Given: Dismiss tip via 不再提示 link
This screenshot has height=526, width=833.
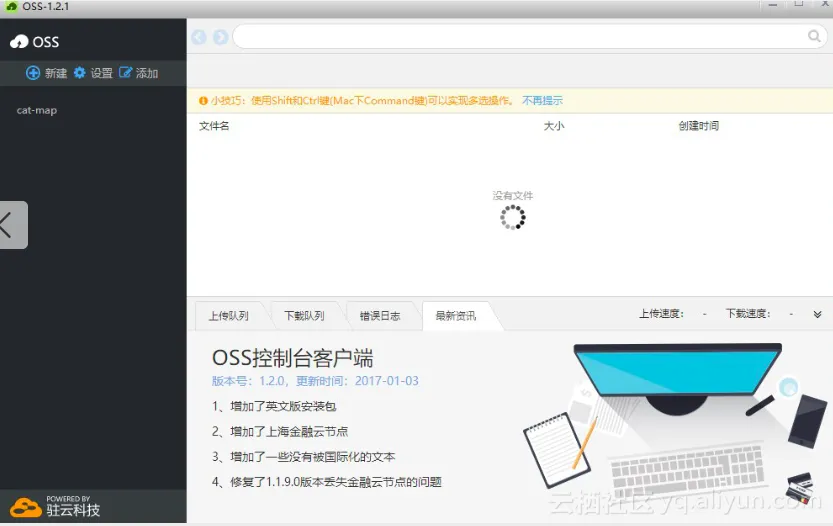Looking at the screenshot, I should click(x=542, y=100).
